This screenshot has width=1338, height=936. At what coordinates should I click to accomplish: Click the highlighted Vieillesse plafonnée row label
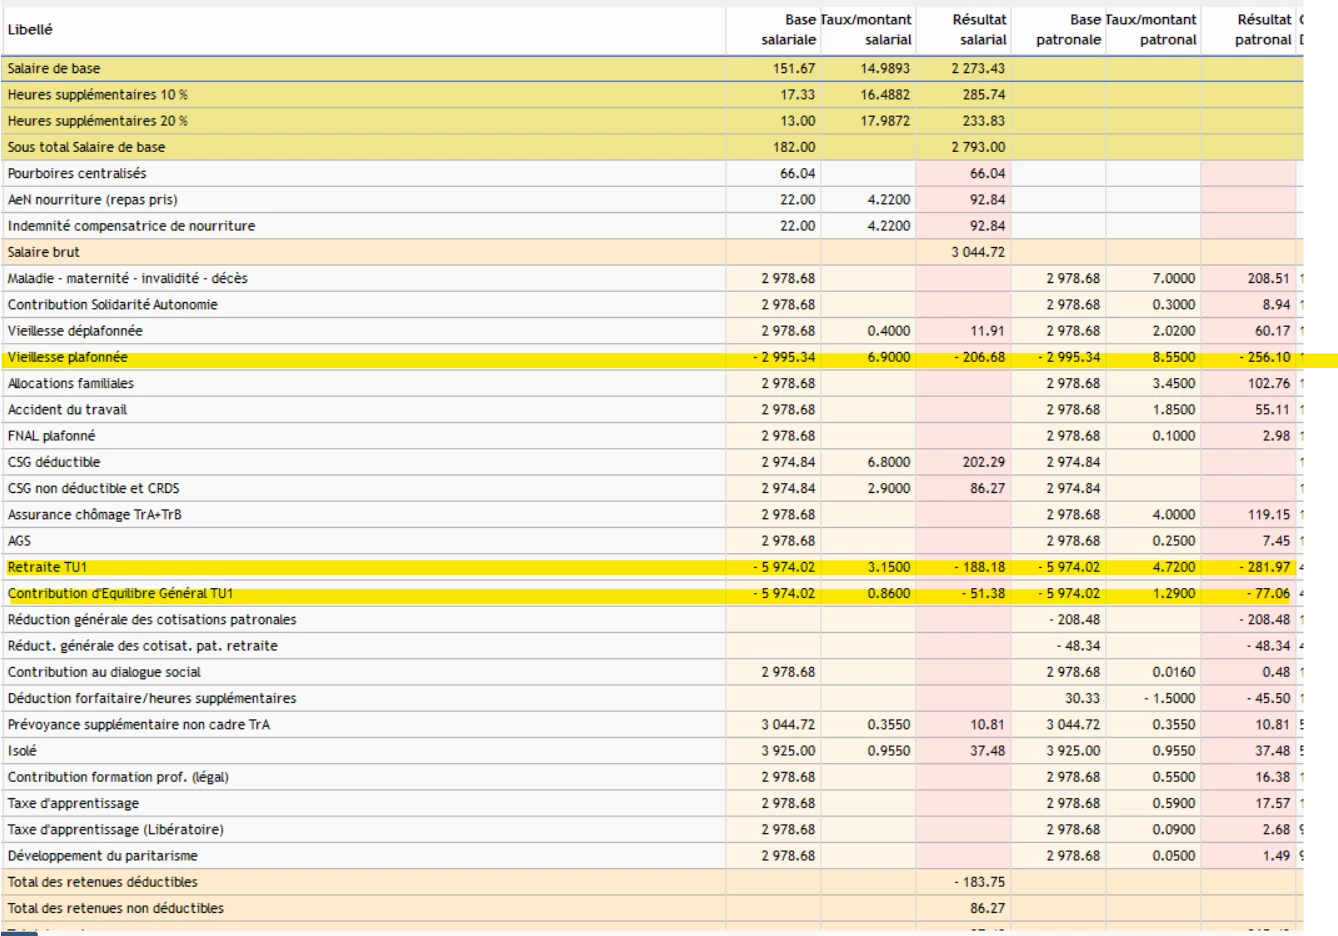(x=67, y=358)
